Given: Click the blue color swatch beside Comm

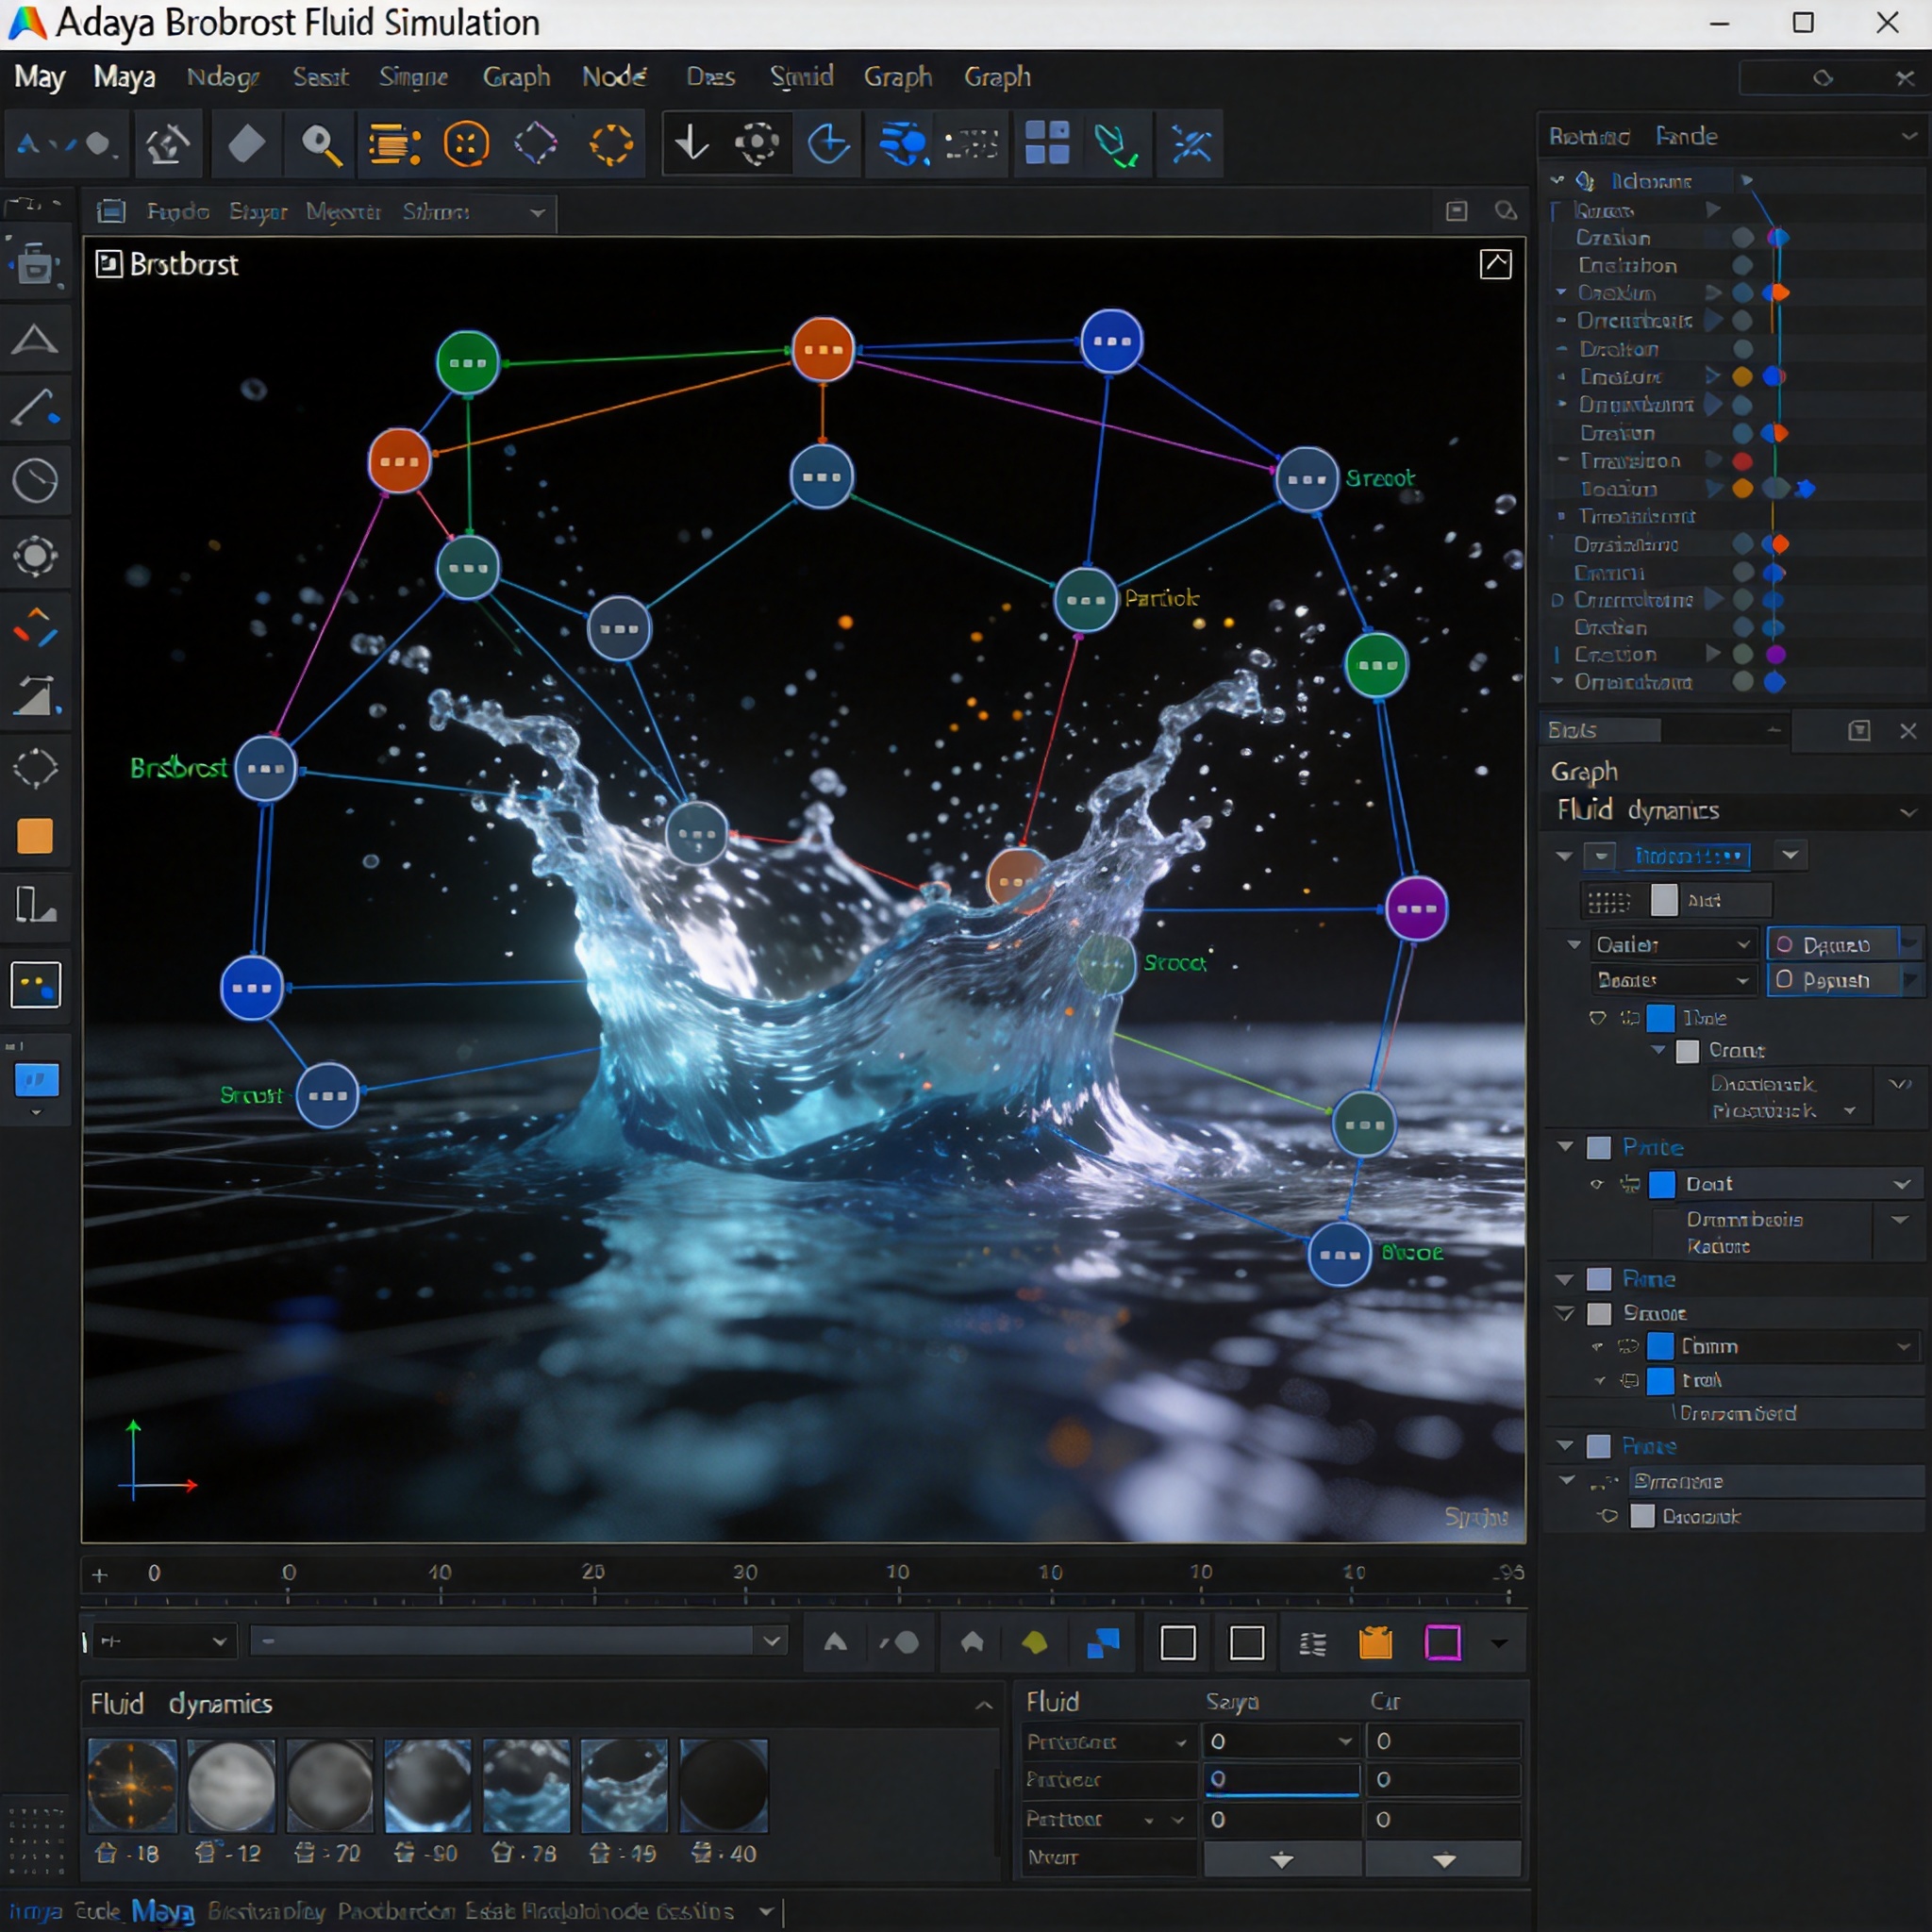Looking at the screenshot, I should click(1660, 1346).
